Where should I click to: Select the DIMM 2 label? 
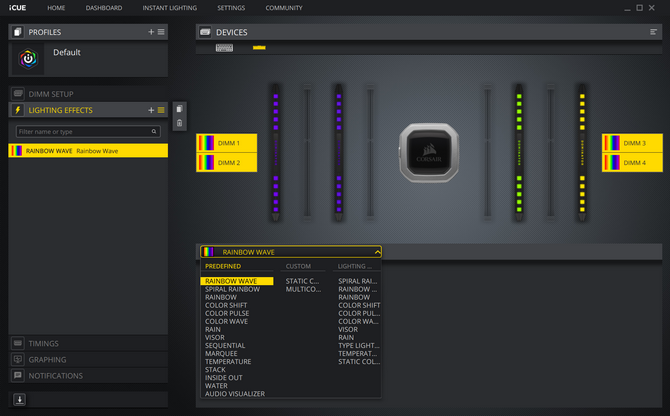point(226,163)
